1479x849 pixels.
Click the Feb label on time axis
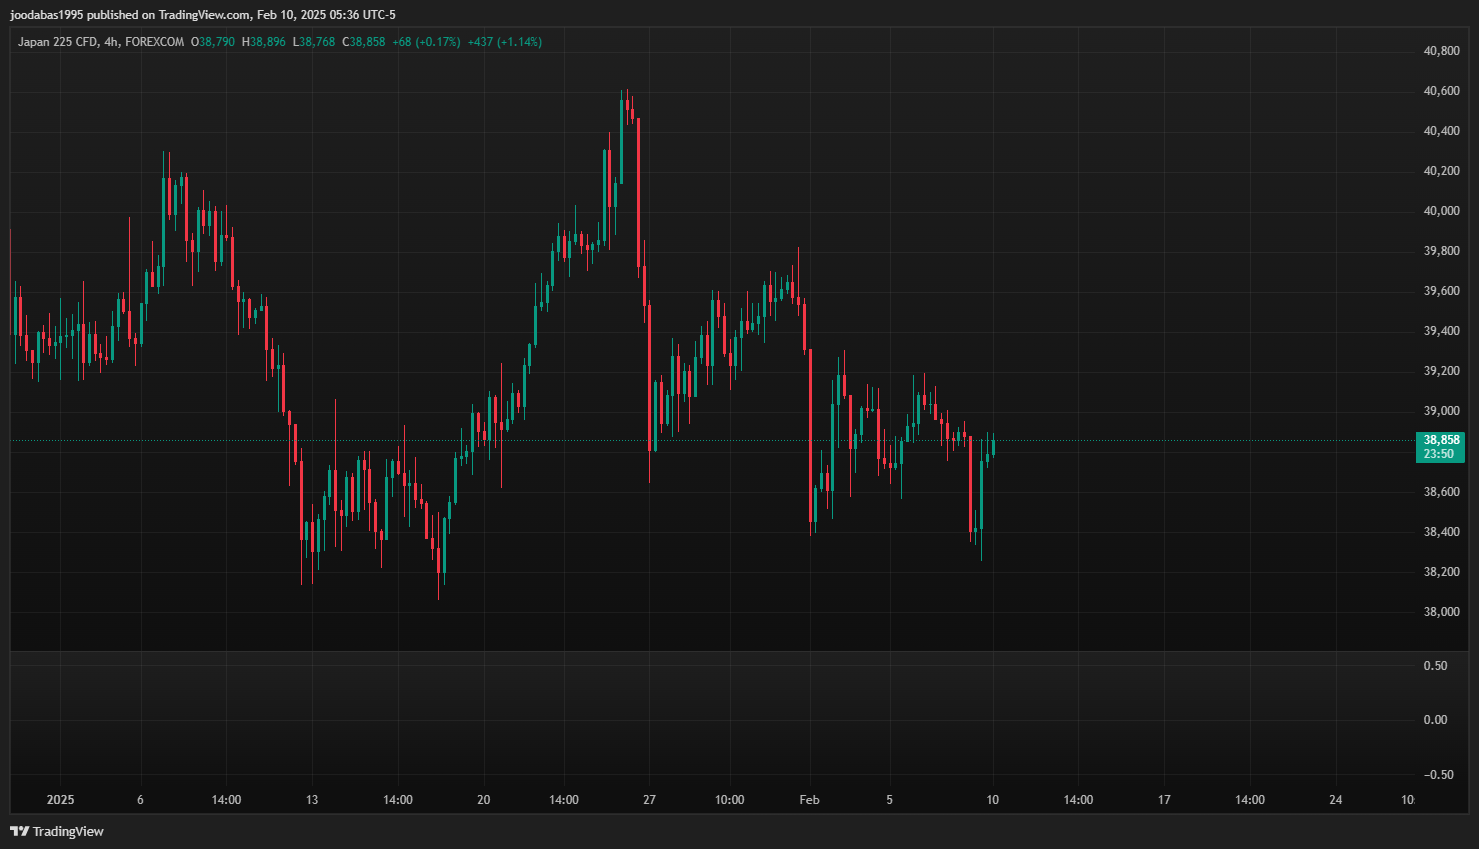click(x=809, y=800)
